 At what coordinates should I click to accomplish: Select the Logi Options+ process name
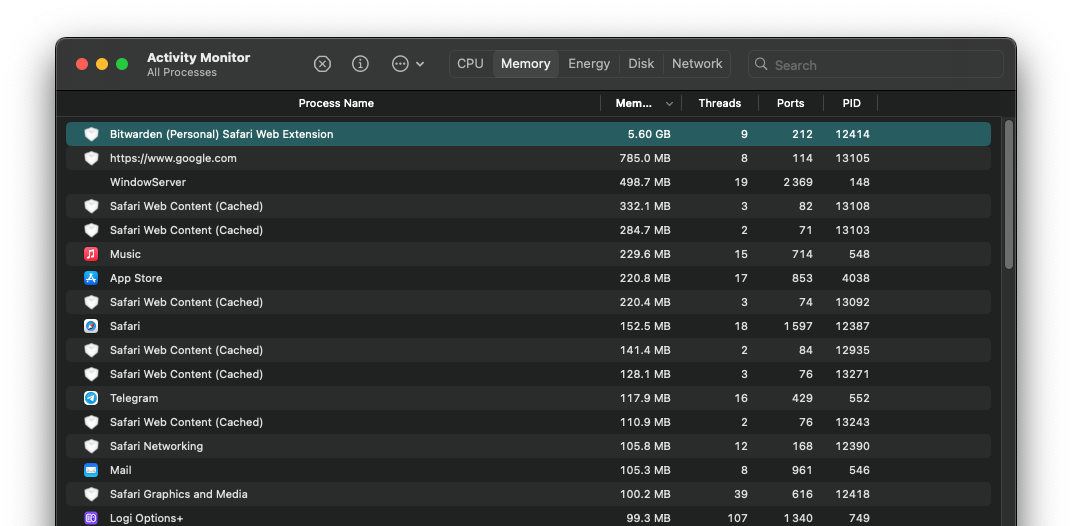[146, 518]
